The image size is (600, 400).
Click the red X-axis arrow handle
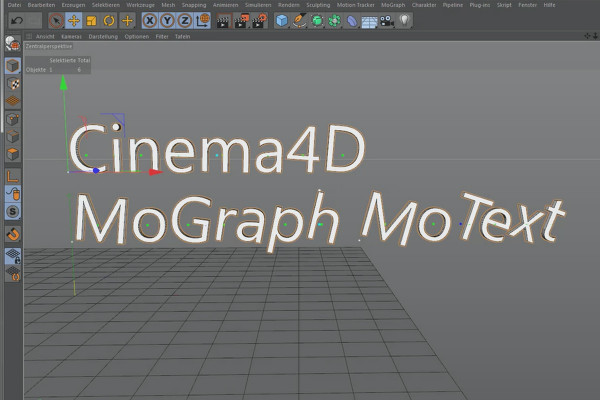pos(155,172)
